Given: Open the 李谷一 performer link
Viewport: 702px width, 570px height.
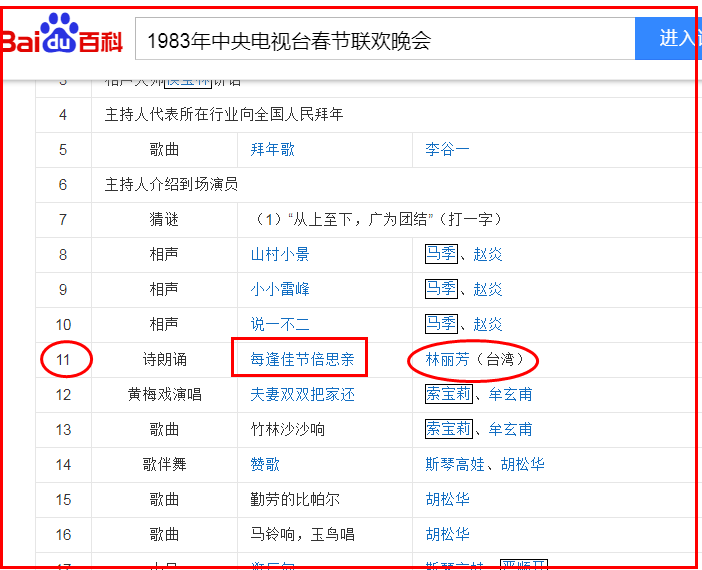Looking at the screenshot, I should [x=447, y=150].
